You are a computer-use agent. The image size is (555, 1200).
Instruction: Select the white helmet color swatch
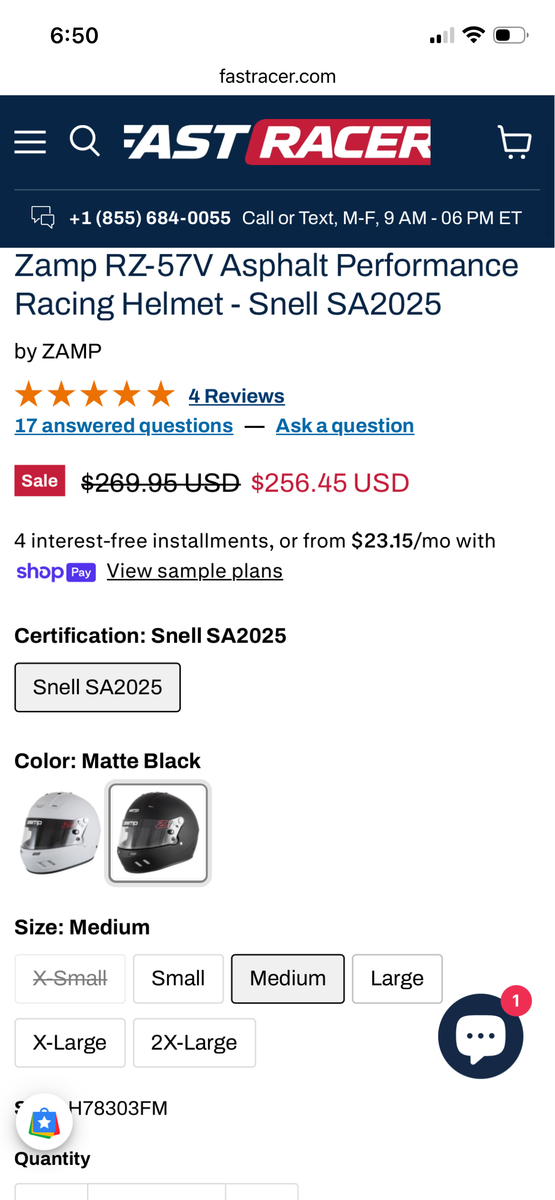(59, 834)
